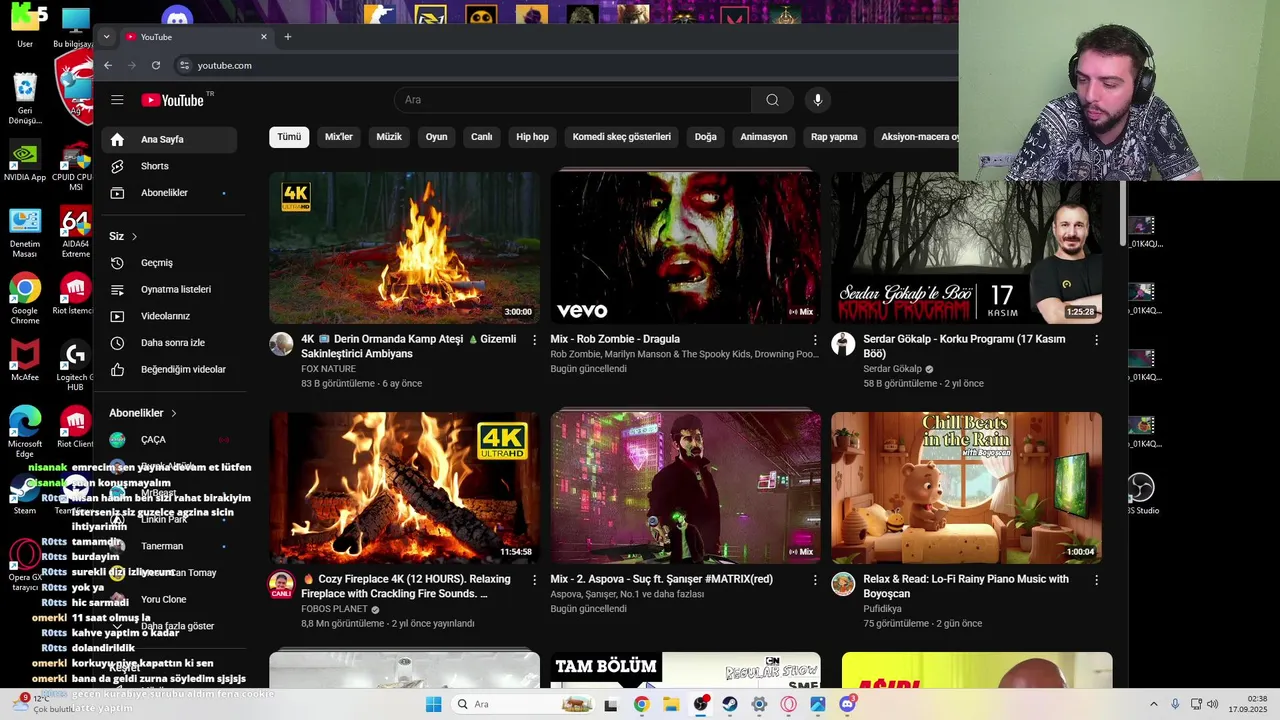1280x720 pixels.
Task: Expand Daha fazla göster subscriptions
Action: [x=169, y=626]
